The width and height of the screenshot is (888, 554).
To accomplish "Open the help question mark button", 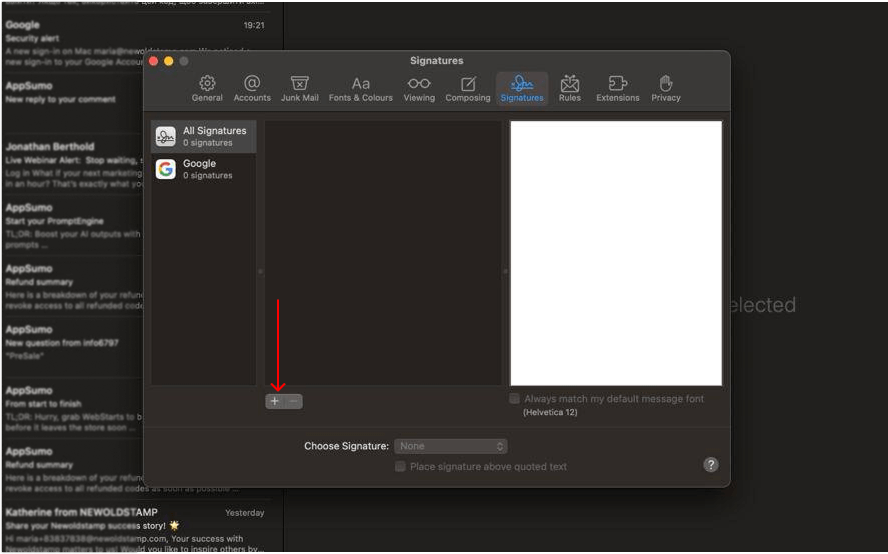I will [711, 465].
